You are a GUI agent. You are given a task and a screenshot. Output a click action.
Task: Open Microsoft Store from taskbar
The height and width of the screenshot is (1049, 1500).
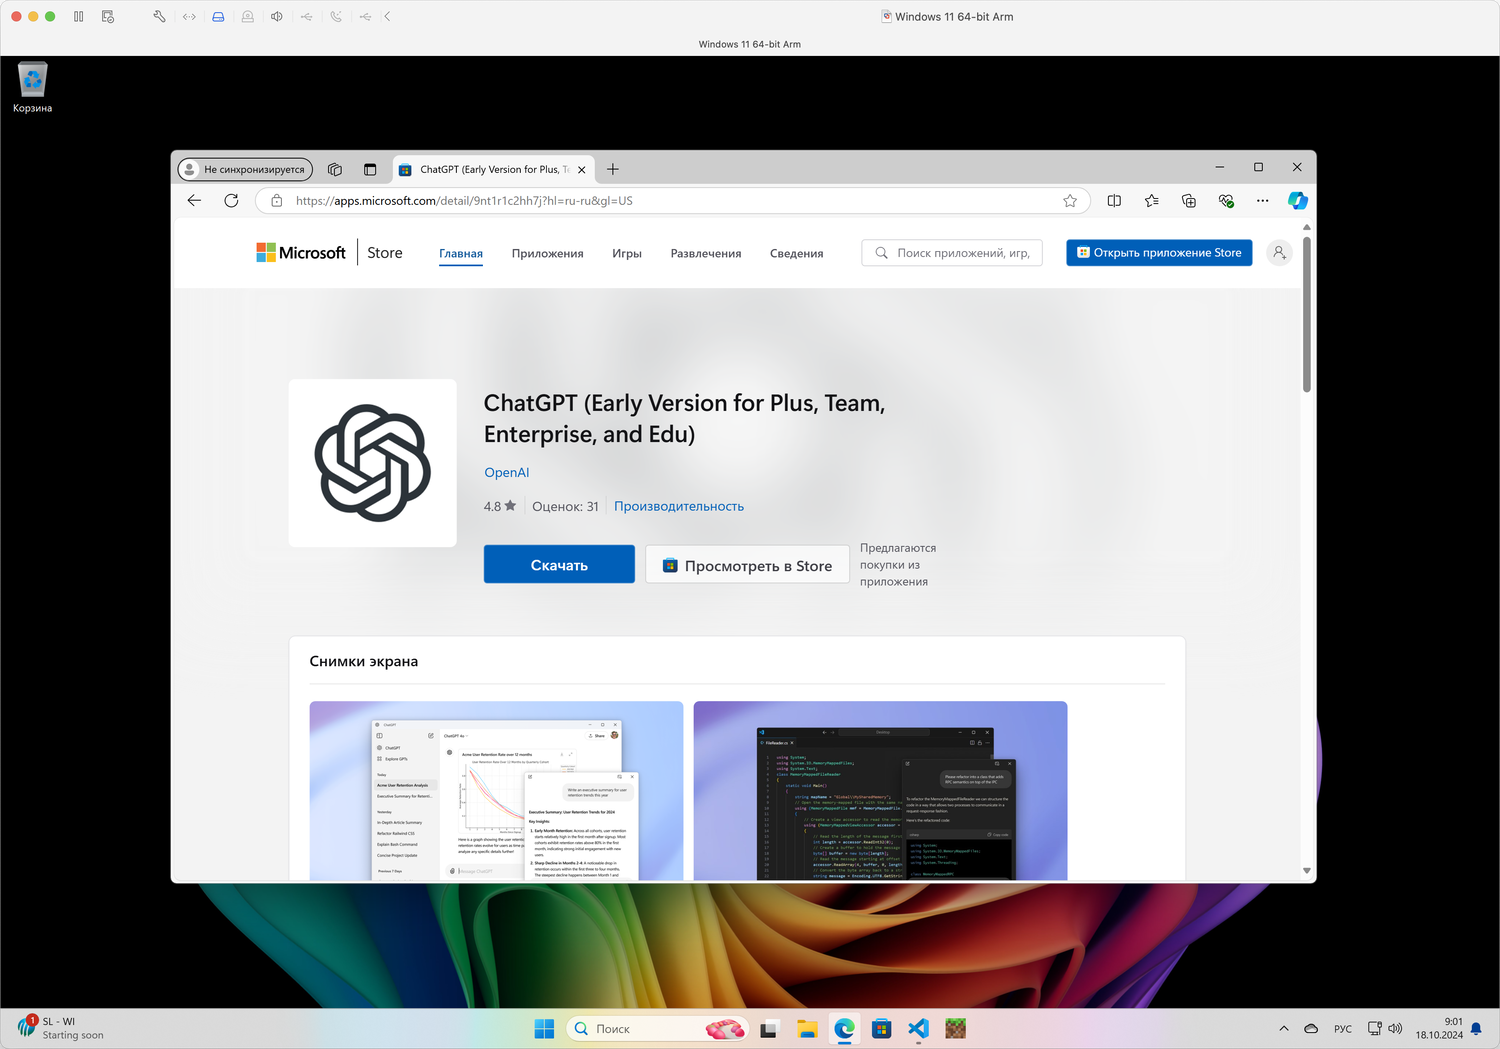(881, 1029)
